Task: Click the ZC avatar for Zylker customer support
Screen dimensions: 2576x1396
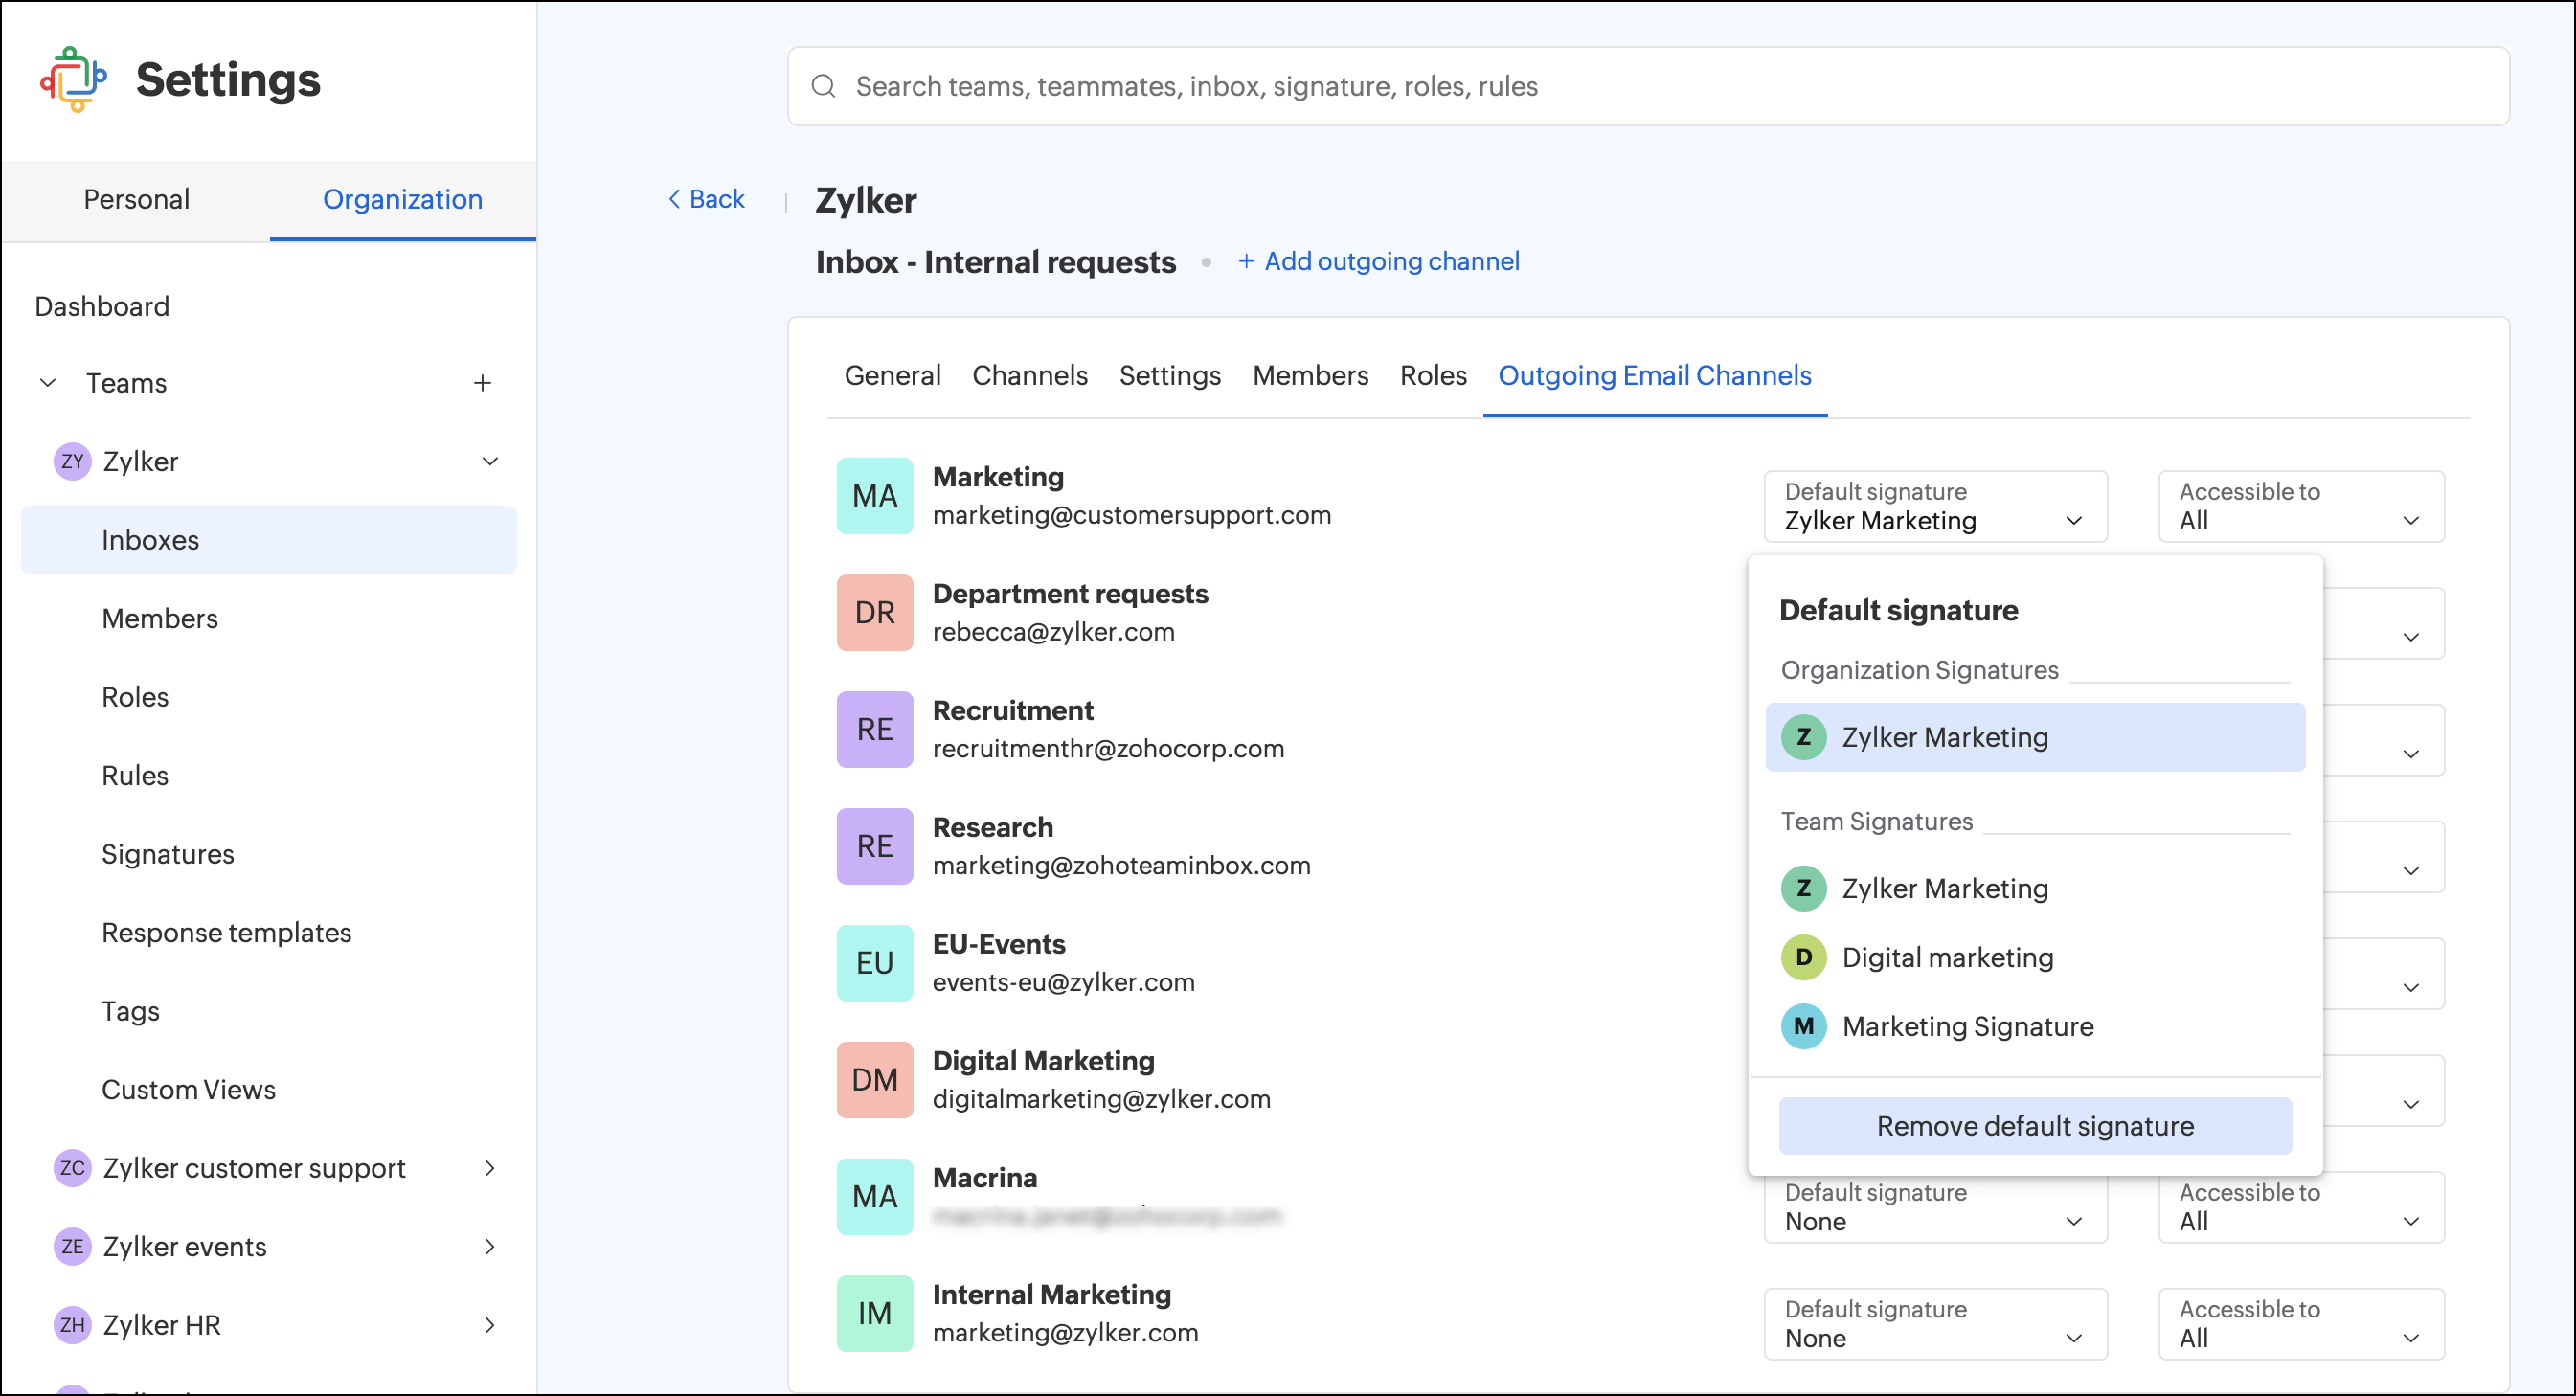Action: 72,1168
